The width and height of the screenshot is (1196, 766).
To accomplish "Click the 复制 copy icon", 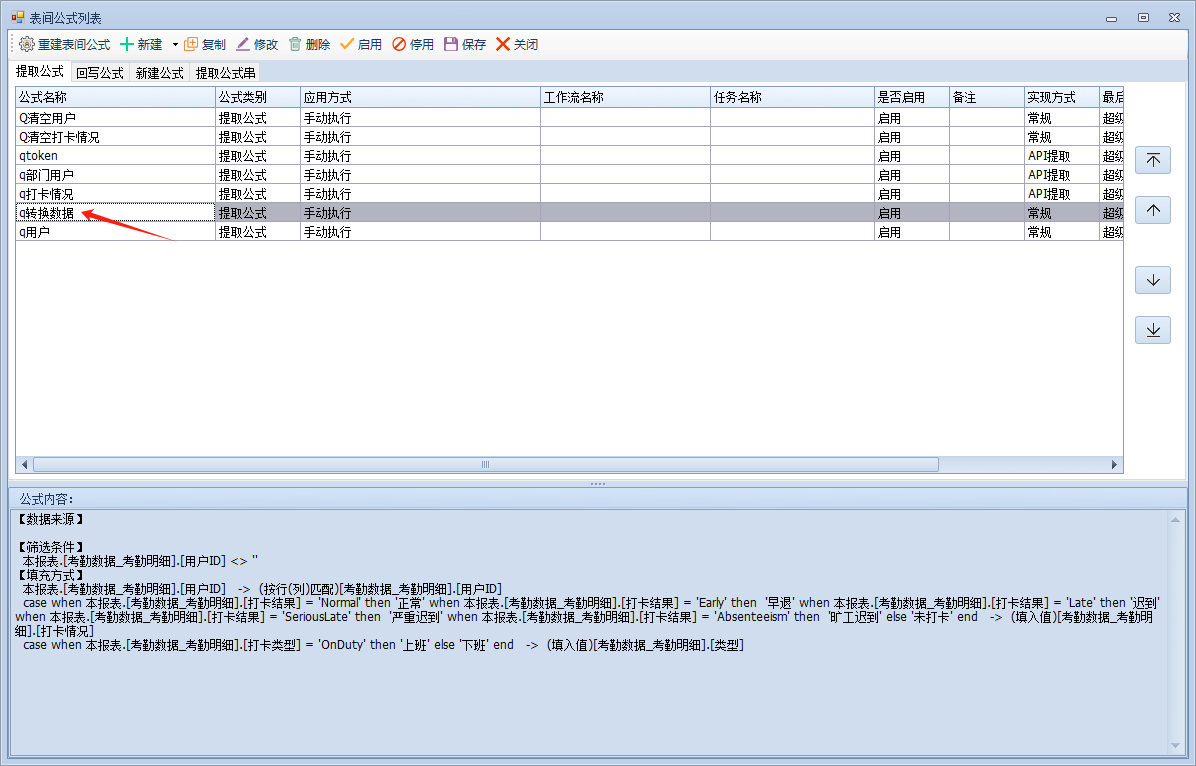I will tap(191, 44).
